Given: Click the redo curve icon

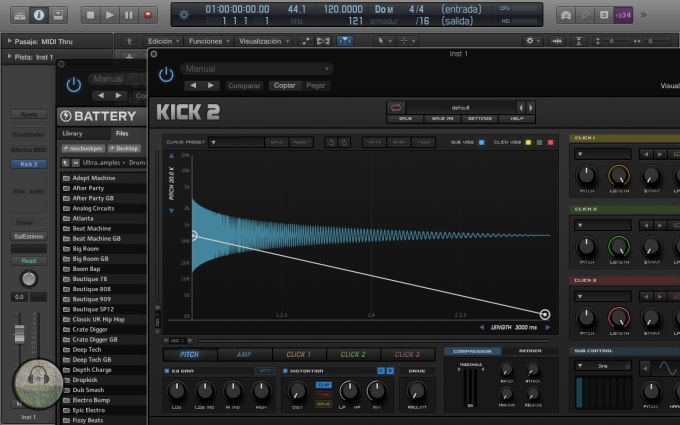Looking at the screenshot, I should 344,142.
